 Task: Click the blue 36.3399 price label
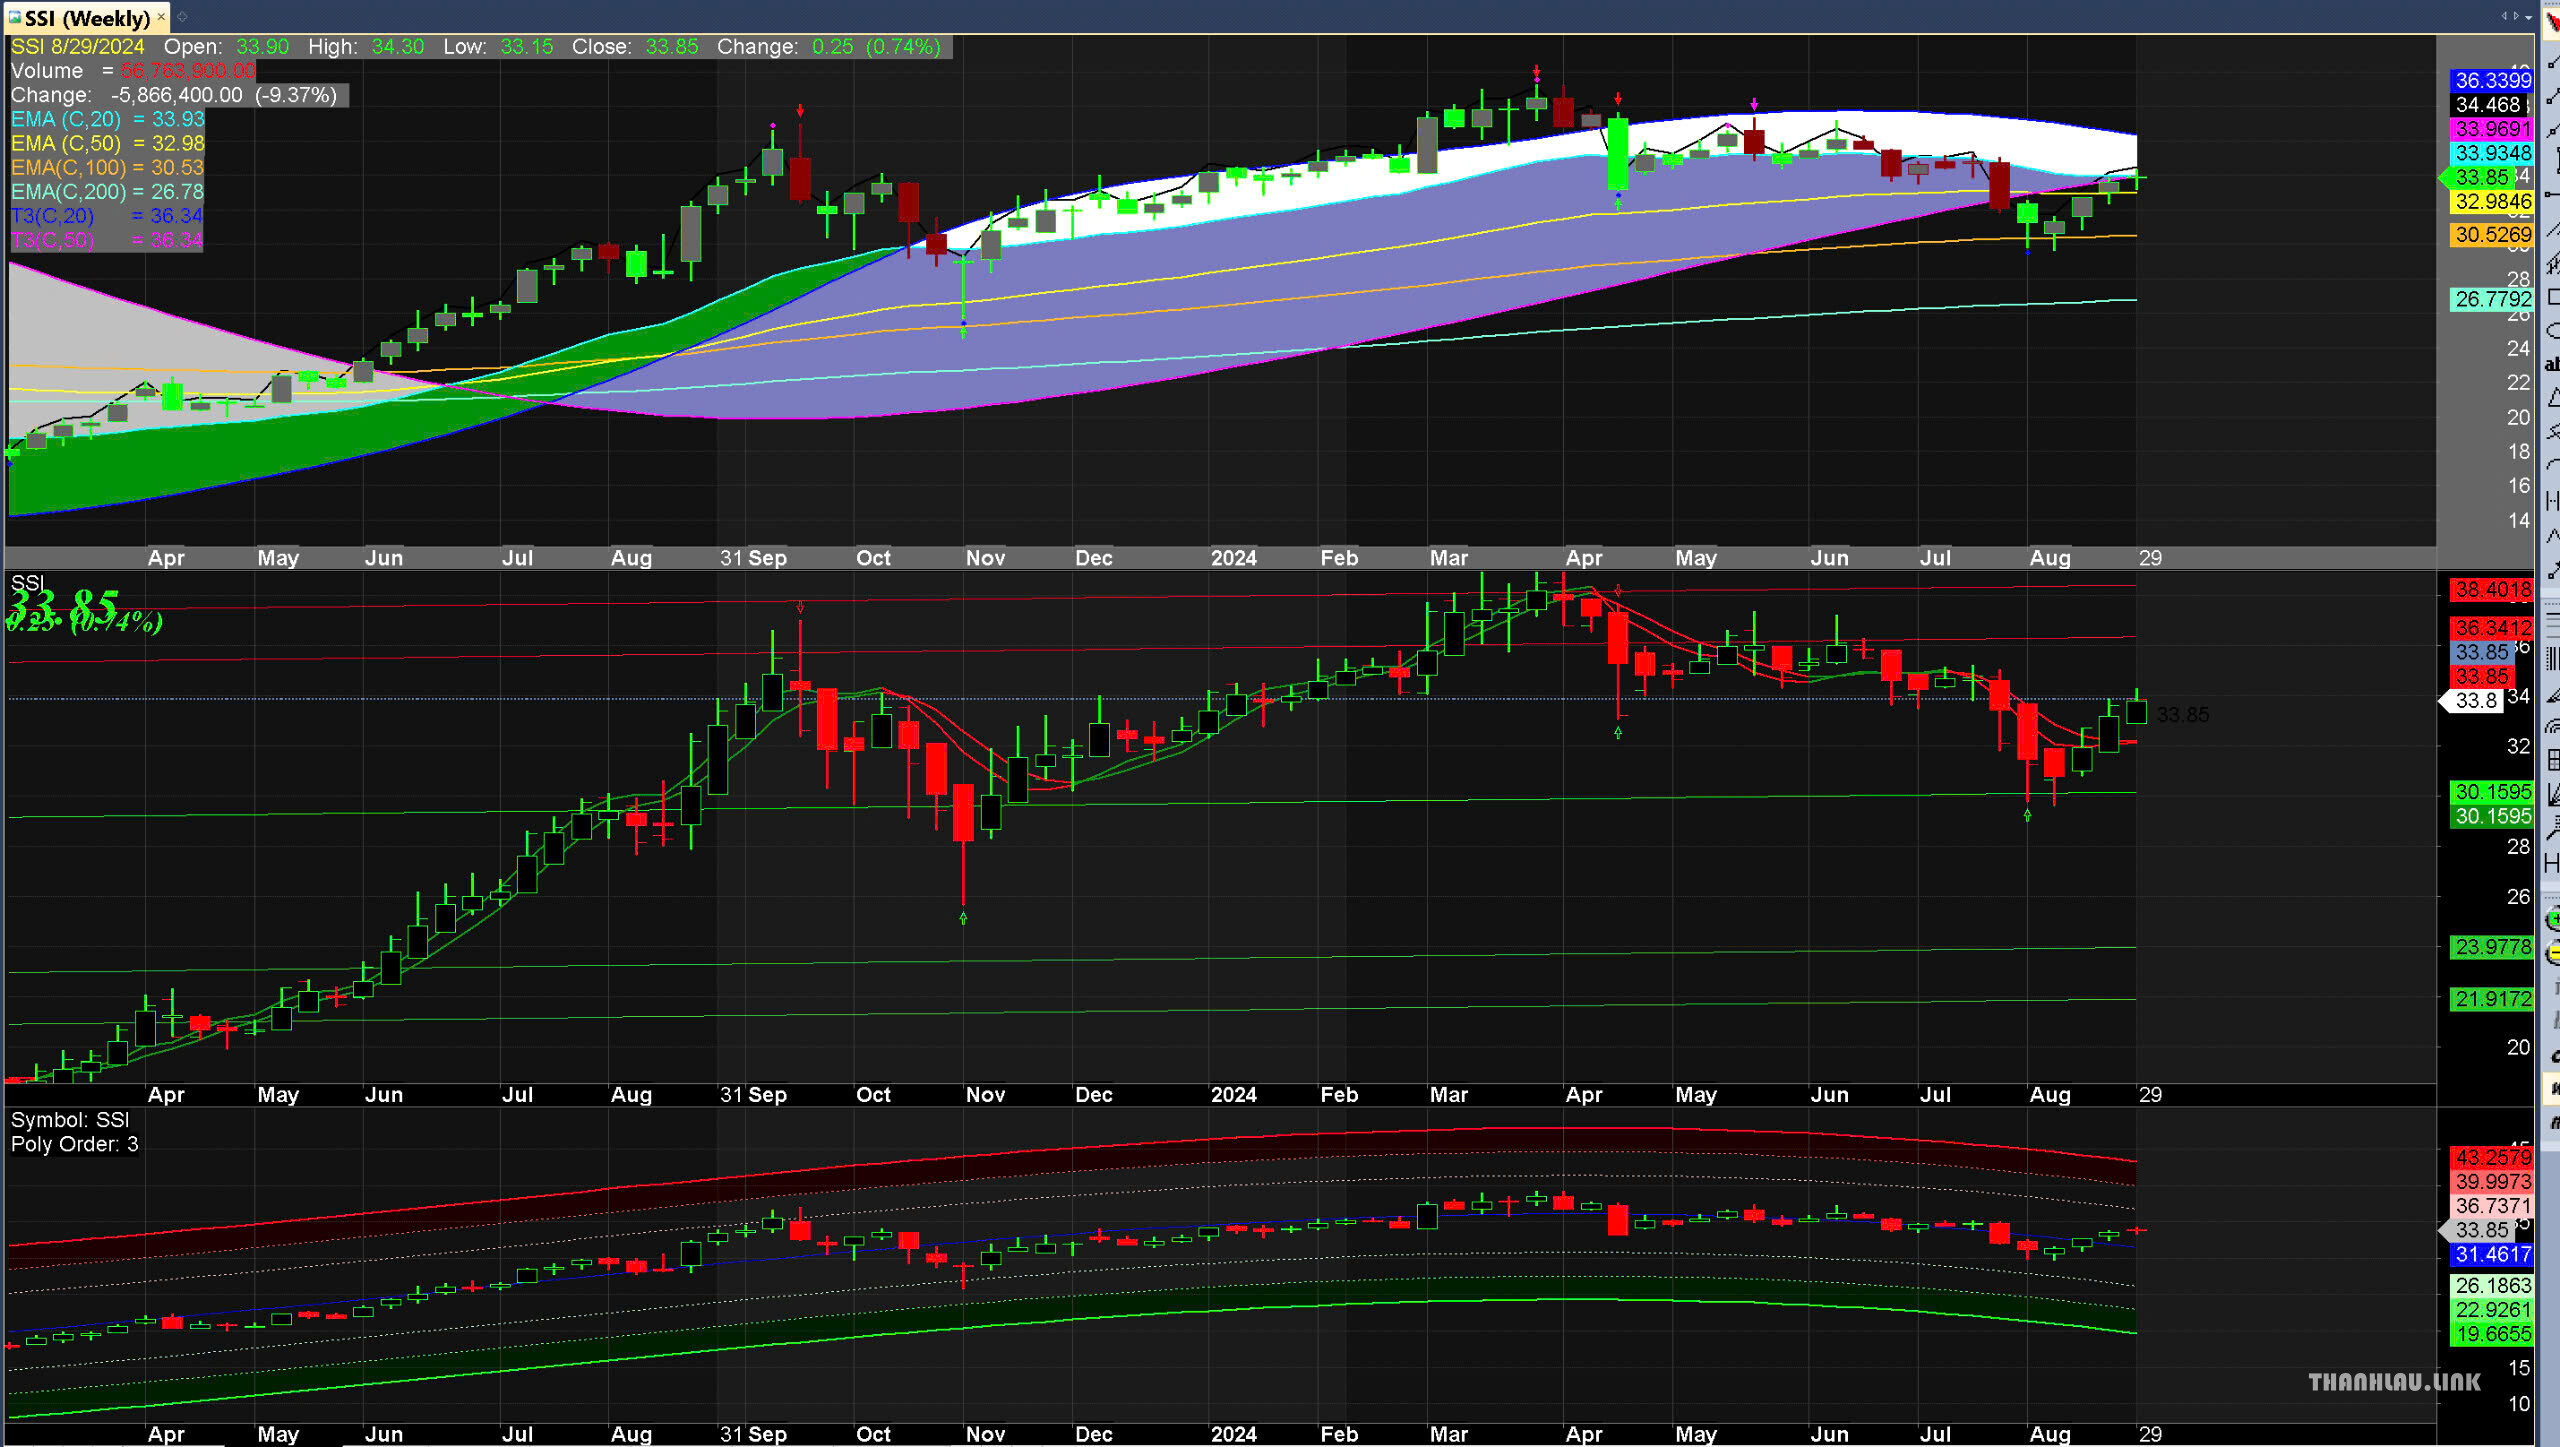tap(2493, 80)
